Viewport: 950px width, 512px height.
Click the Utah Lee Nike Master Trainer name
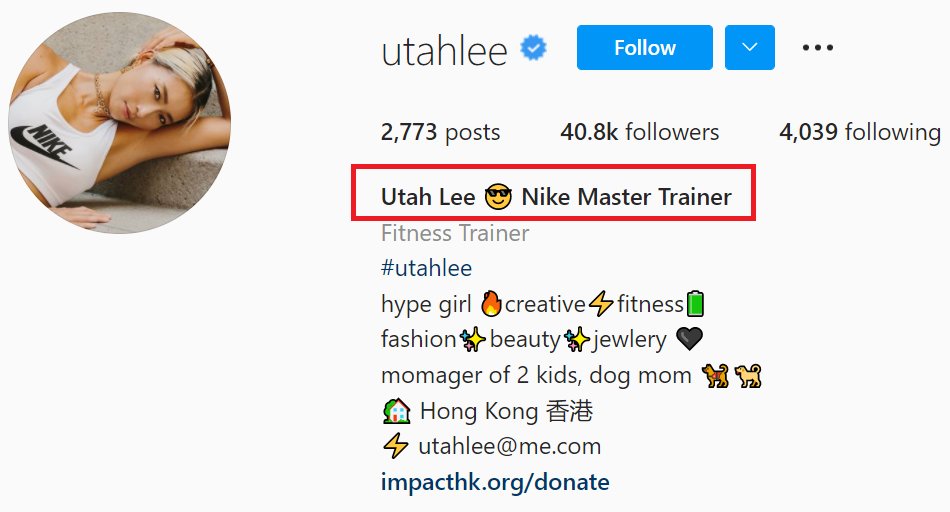pos(556,197)
